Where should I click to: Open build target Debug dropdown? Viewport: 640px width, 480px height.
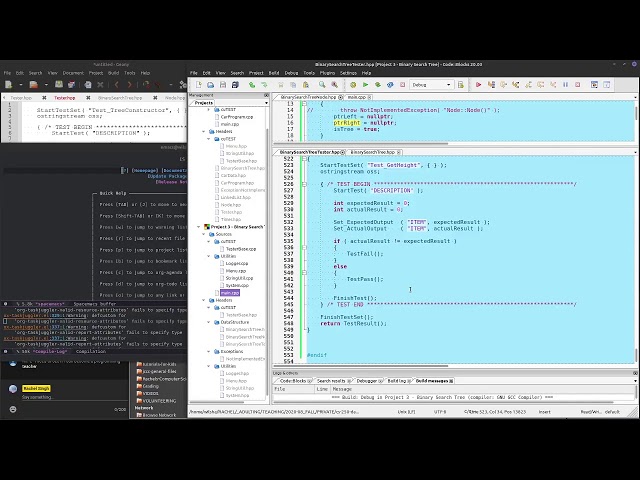tap(431, 84)
